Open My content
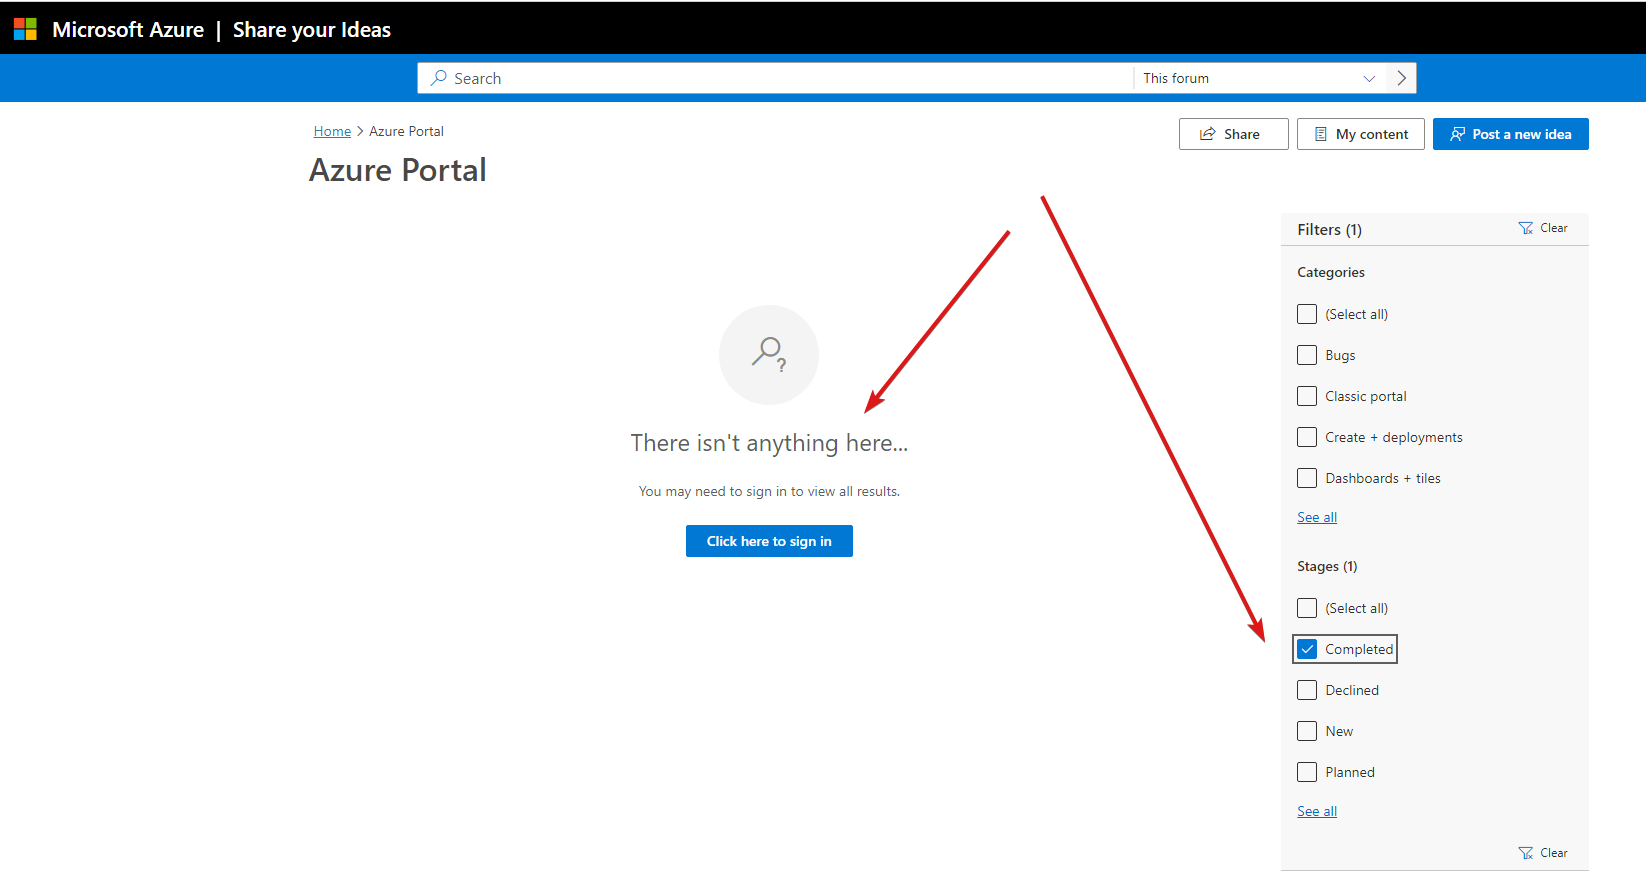The image size is (1646, 884). click(1360, 134)
